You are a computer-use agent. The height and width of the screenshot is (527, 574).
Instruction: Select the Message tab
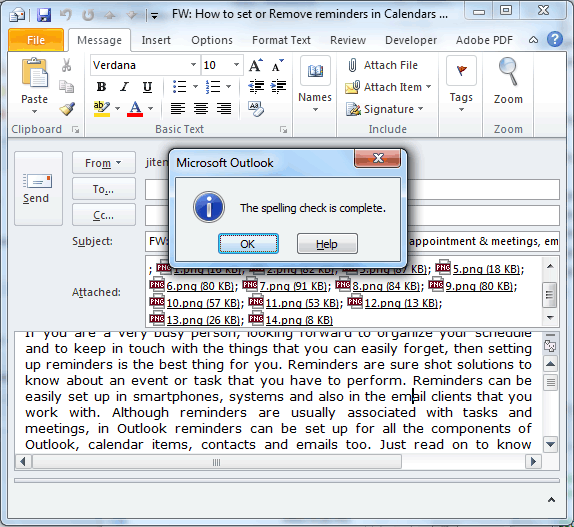click(x=99, y=40)
